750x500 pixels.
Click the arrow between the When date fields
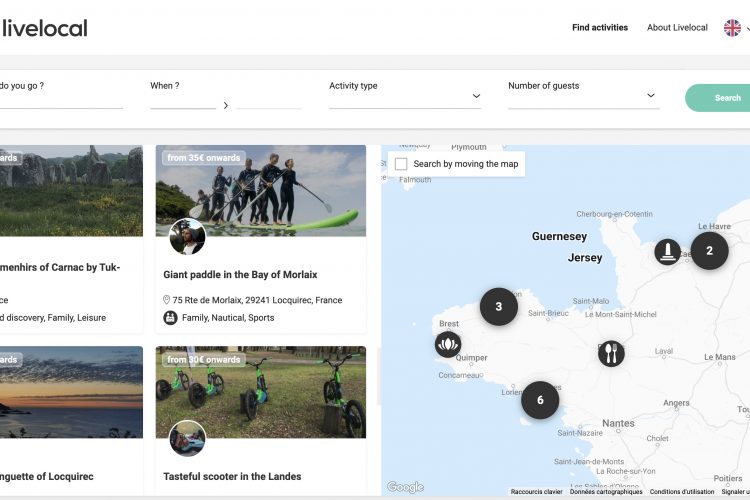(x=226, y=105)
